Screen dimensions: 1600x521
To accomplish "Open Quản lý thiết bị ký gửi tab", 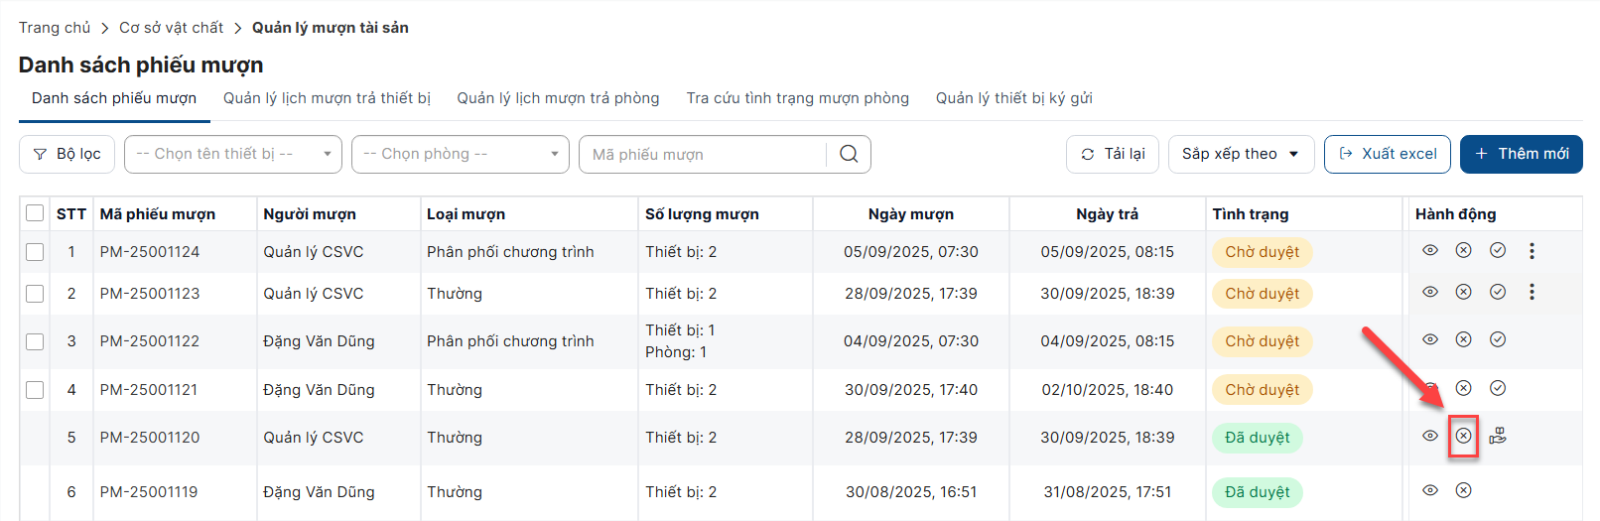I will 1013,98.
